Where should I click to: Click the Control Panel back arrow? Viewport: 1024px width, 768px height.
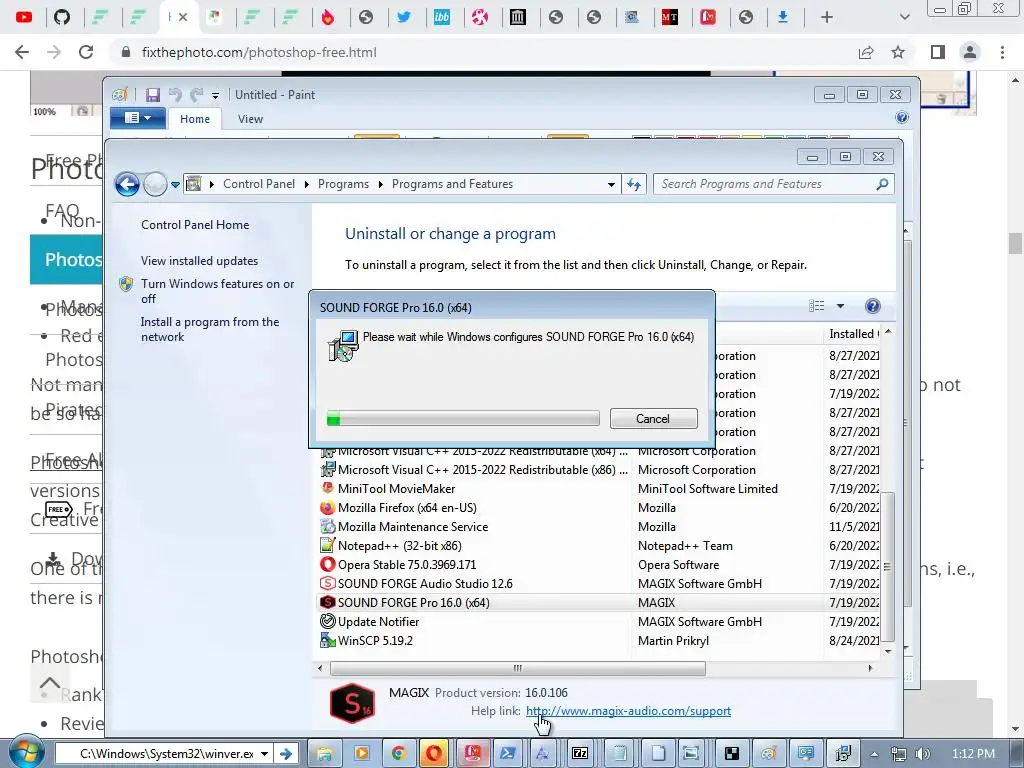click(127, 184)
